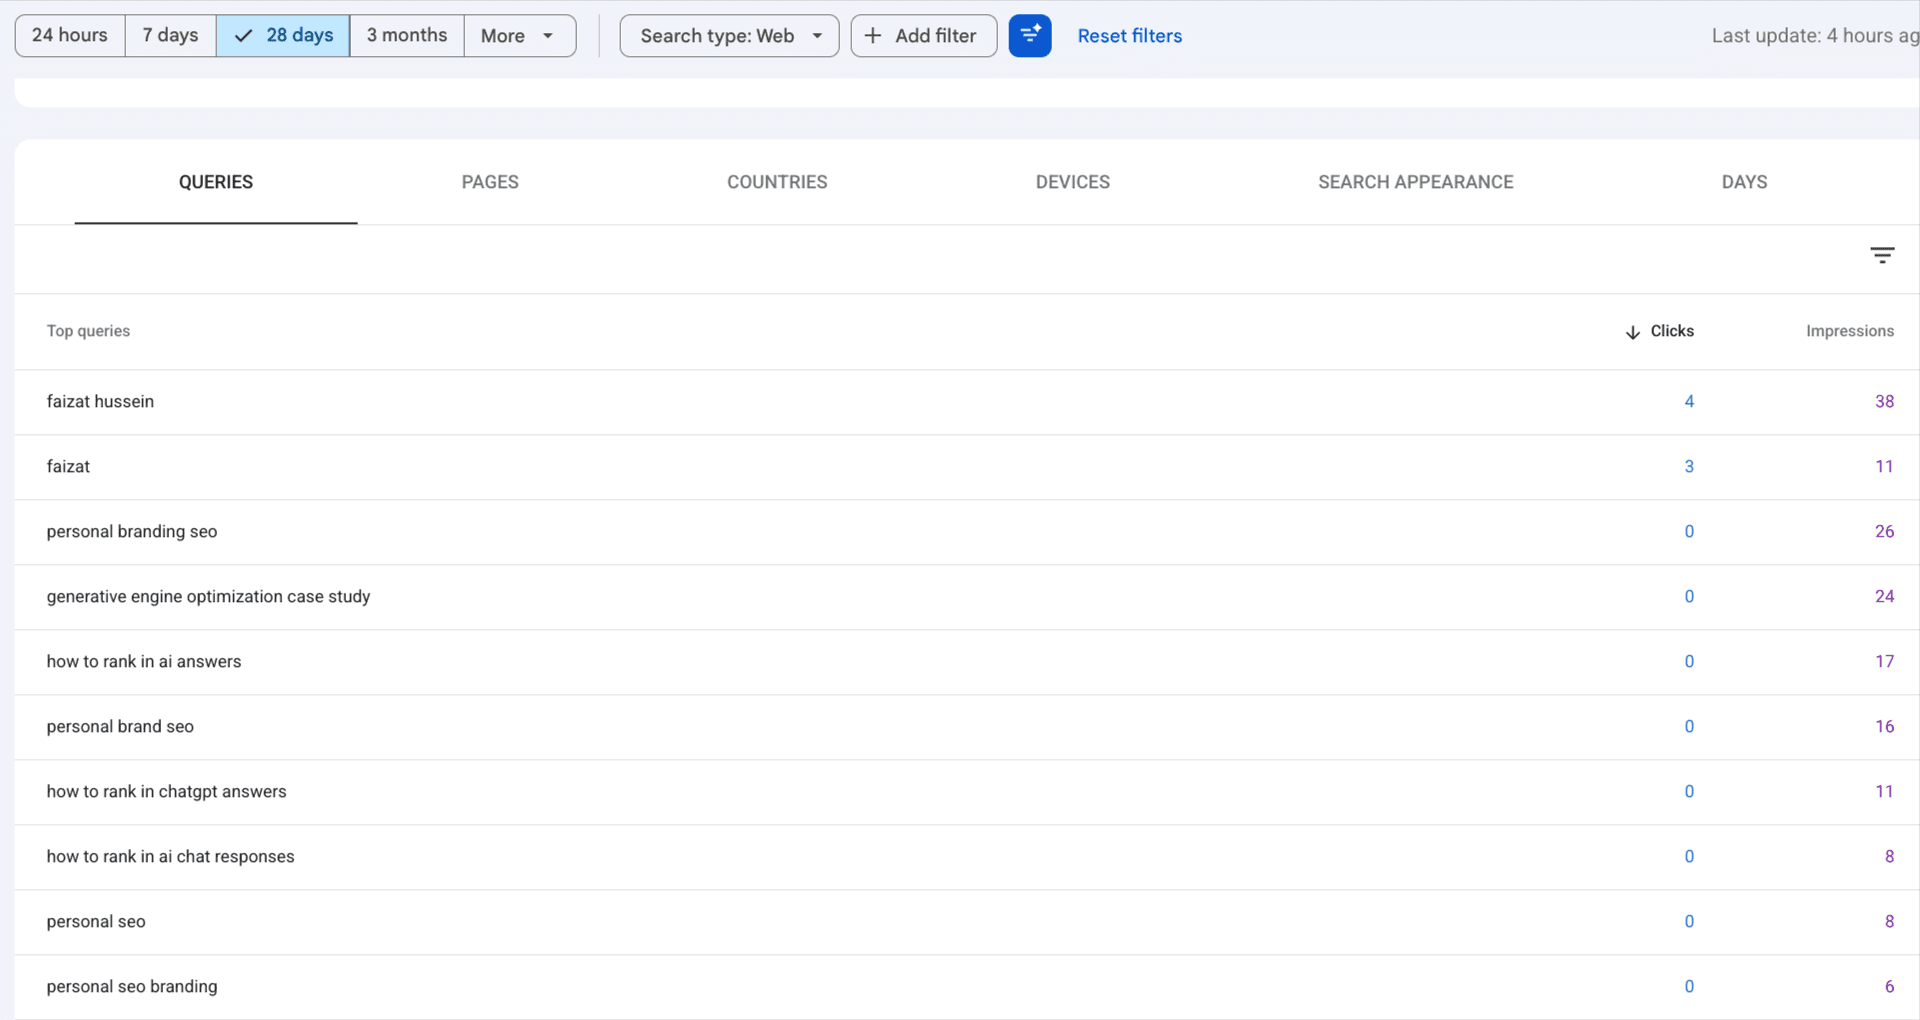Select the 'personal branding seo' query
Viewport: 1920px width, 1020px height.
(x=967, y=532)
